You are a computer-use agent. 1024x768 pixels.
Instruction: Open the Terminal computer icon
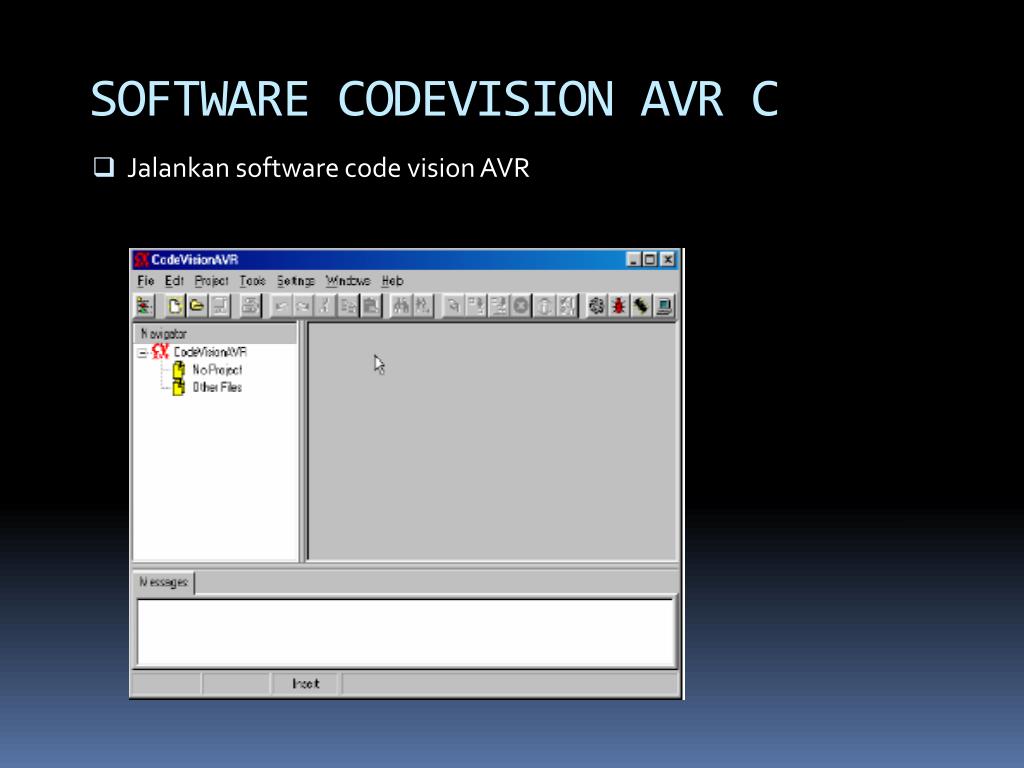(x=664, y=306)
